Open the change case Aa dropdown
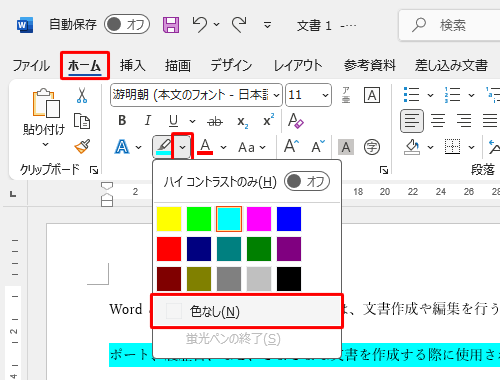The height and width of the screenshot is (380, 500). coord(252,147)
